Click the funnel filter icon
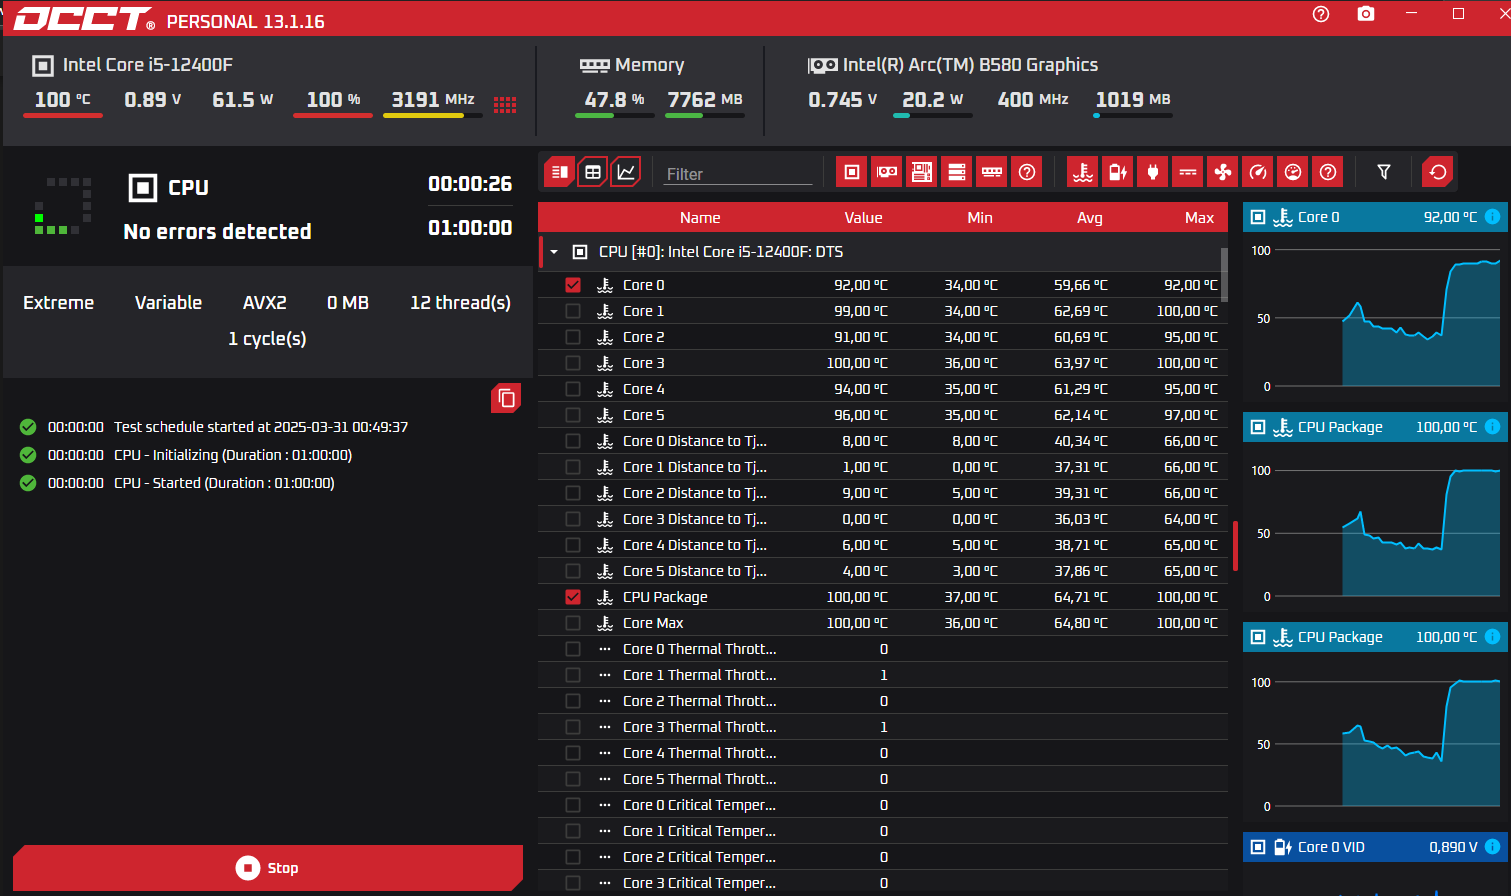 tap(1384, 172)
